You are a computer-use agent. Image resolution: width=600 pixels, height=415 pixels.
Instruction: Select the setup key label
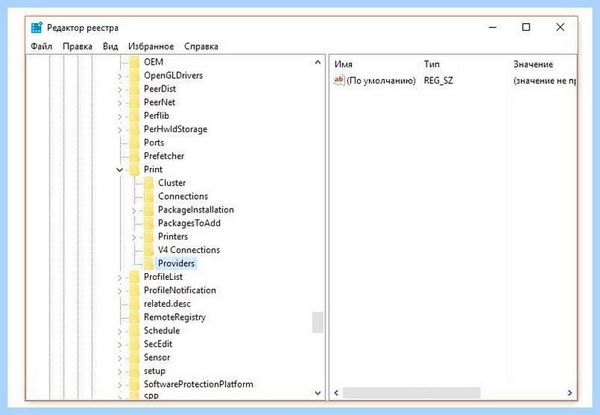click(x=155, y=371)
